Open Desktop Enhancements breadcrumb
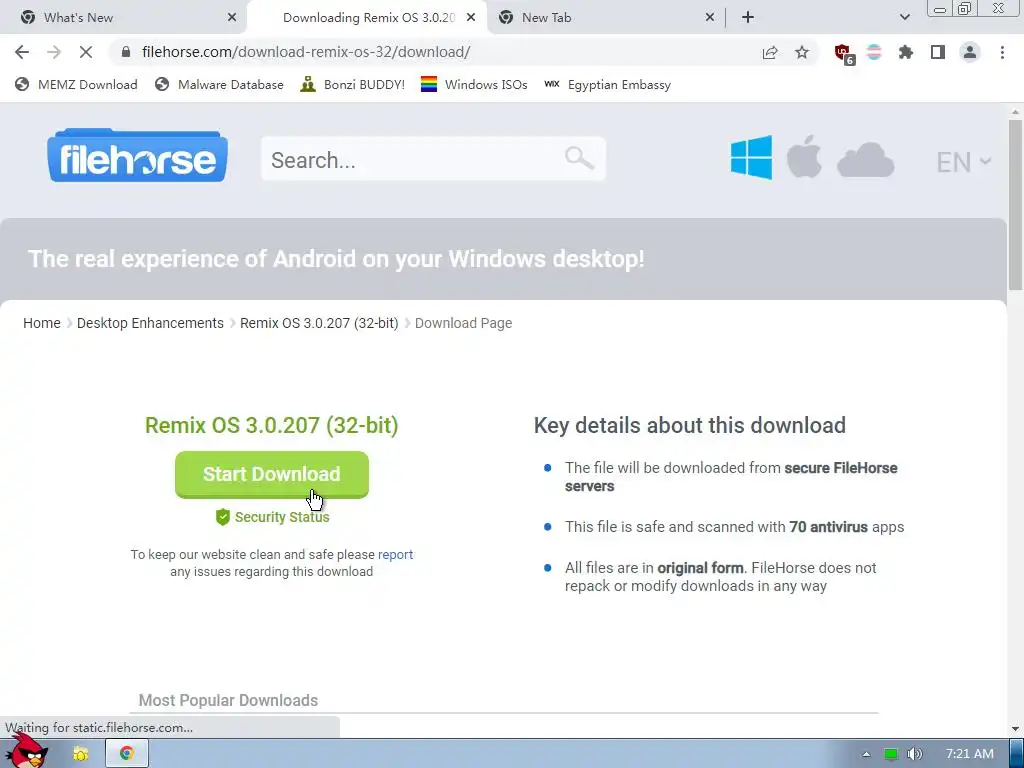 (150, 323)
